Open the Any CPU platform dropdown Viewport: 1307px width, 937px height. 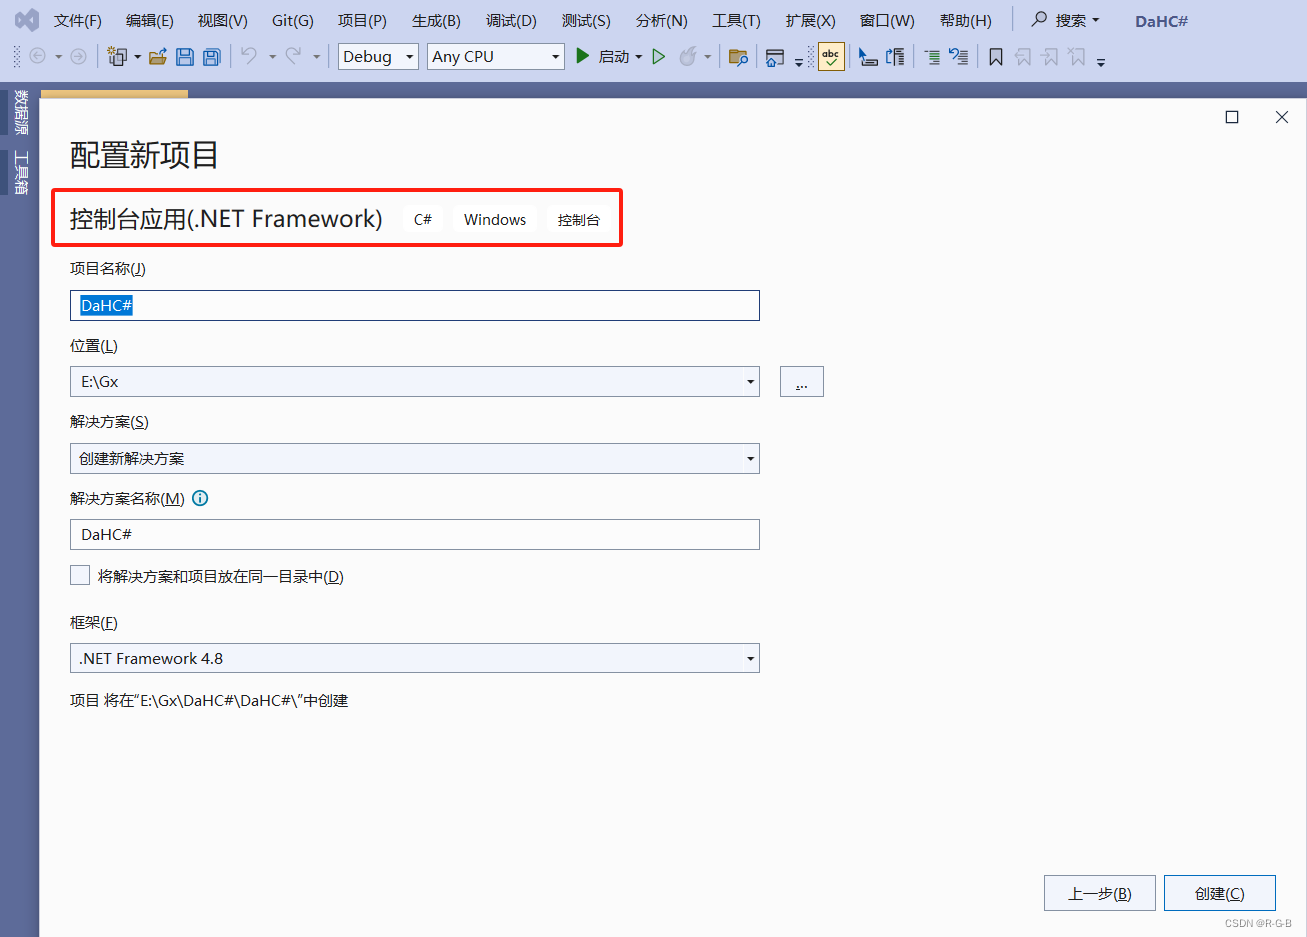coord(496,57)
